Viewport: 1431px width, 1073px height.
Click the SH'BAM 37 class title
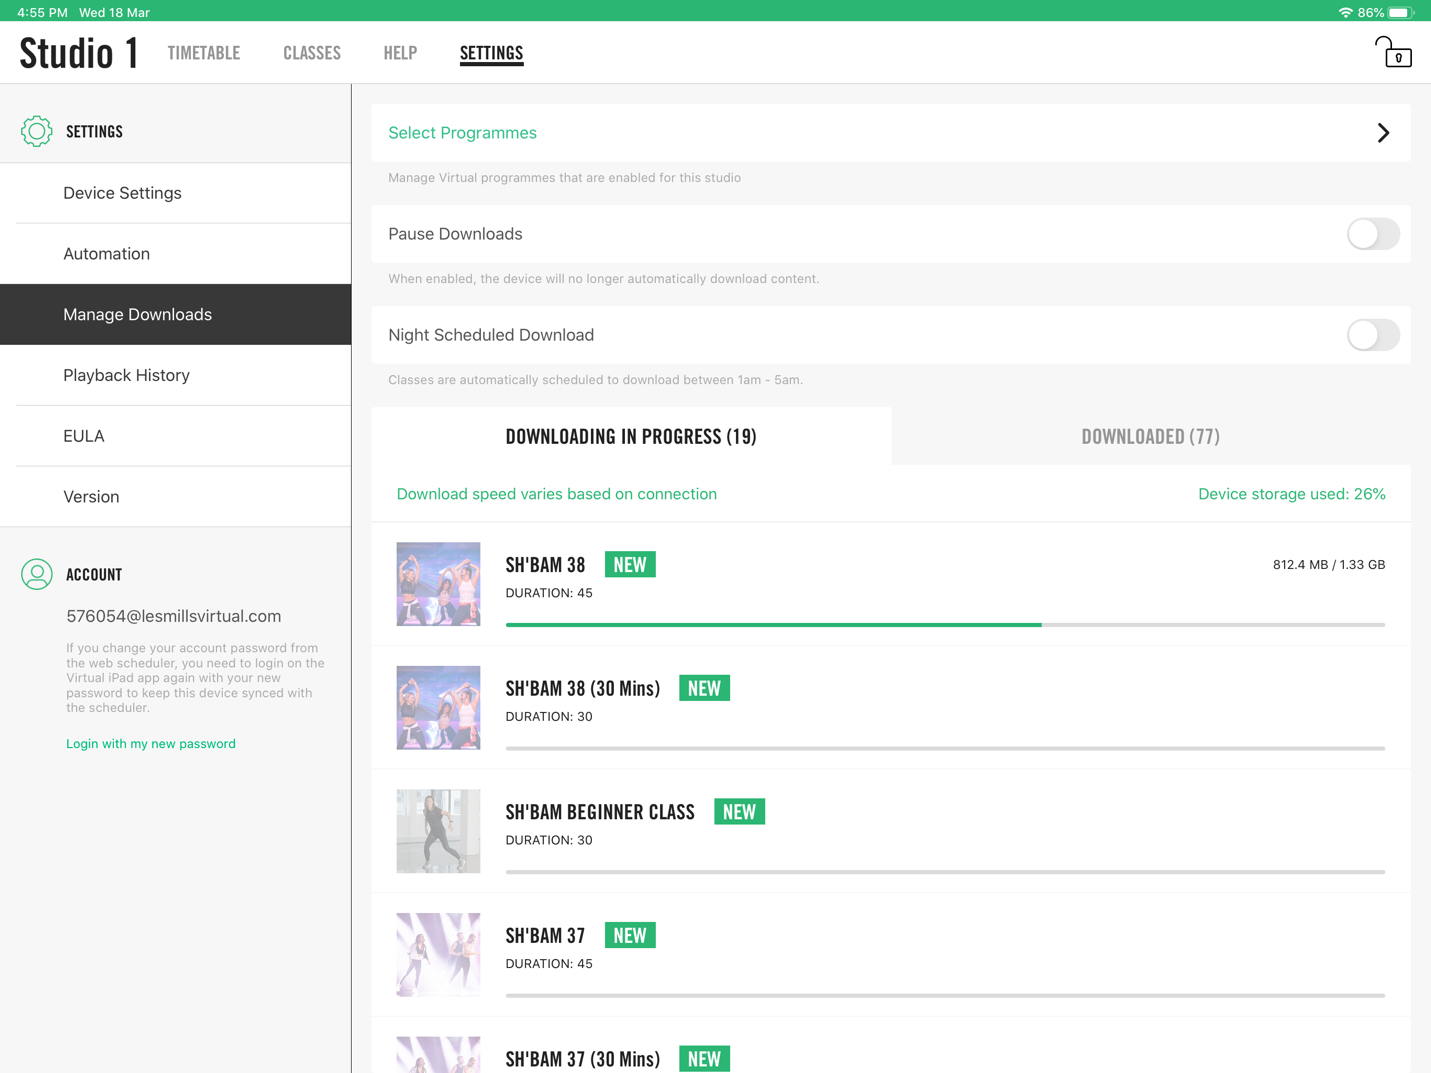click(545, 936)
